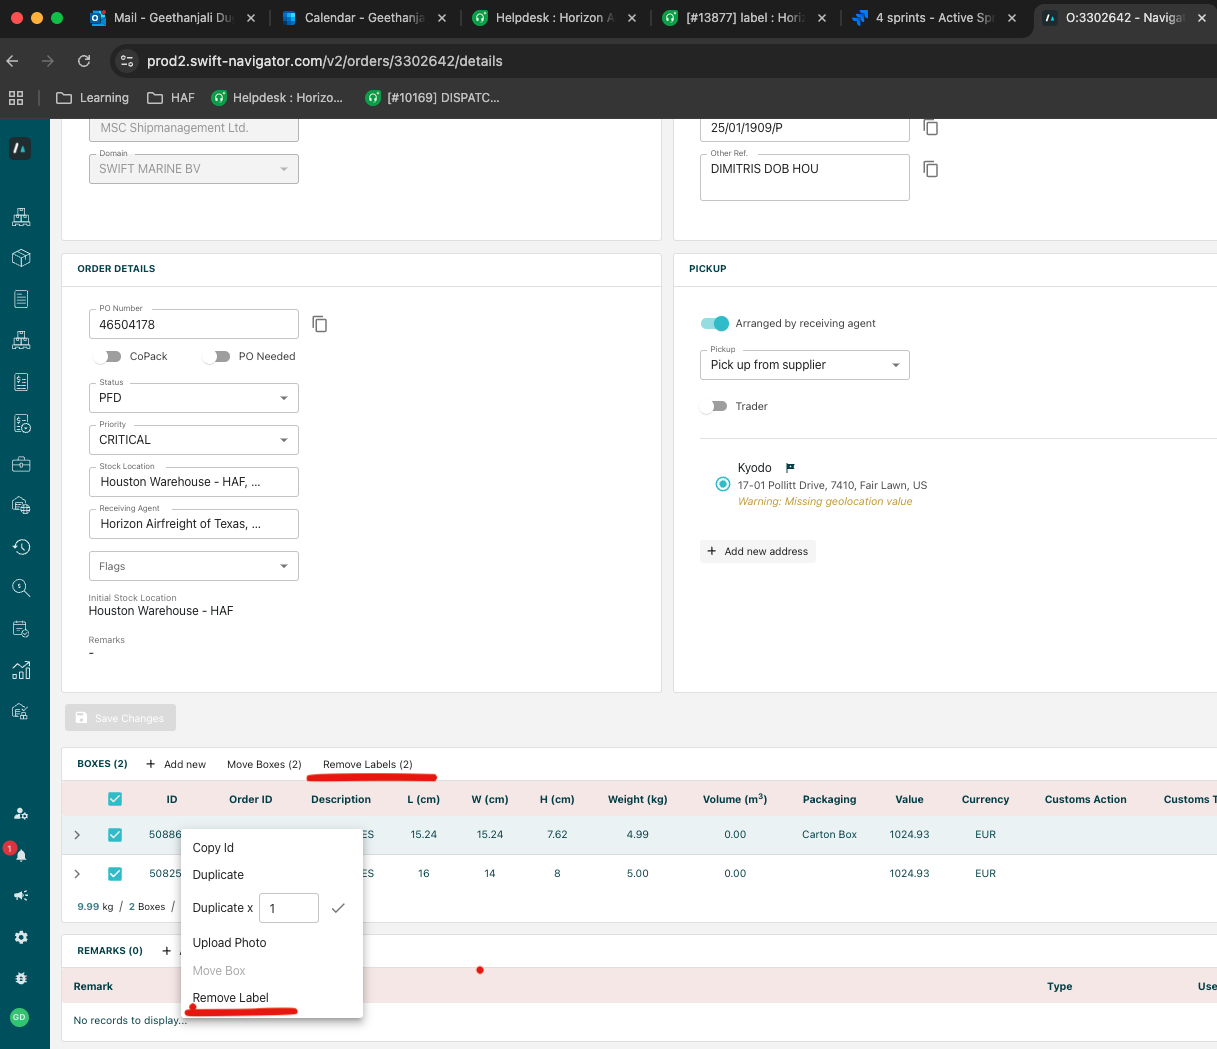This screenshot has height=1049, width=1217.
Task: Open the invoice-with-clock icon in the sidebar
Action: pyautogui.click(x=21, y=423)
